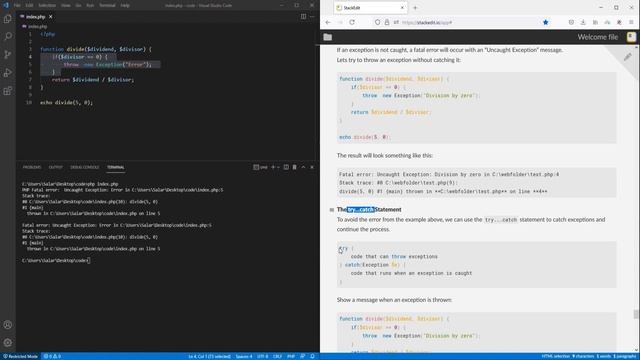
Task: Go back in the Firefox browser
Action: tap(328, 22)
